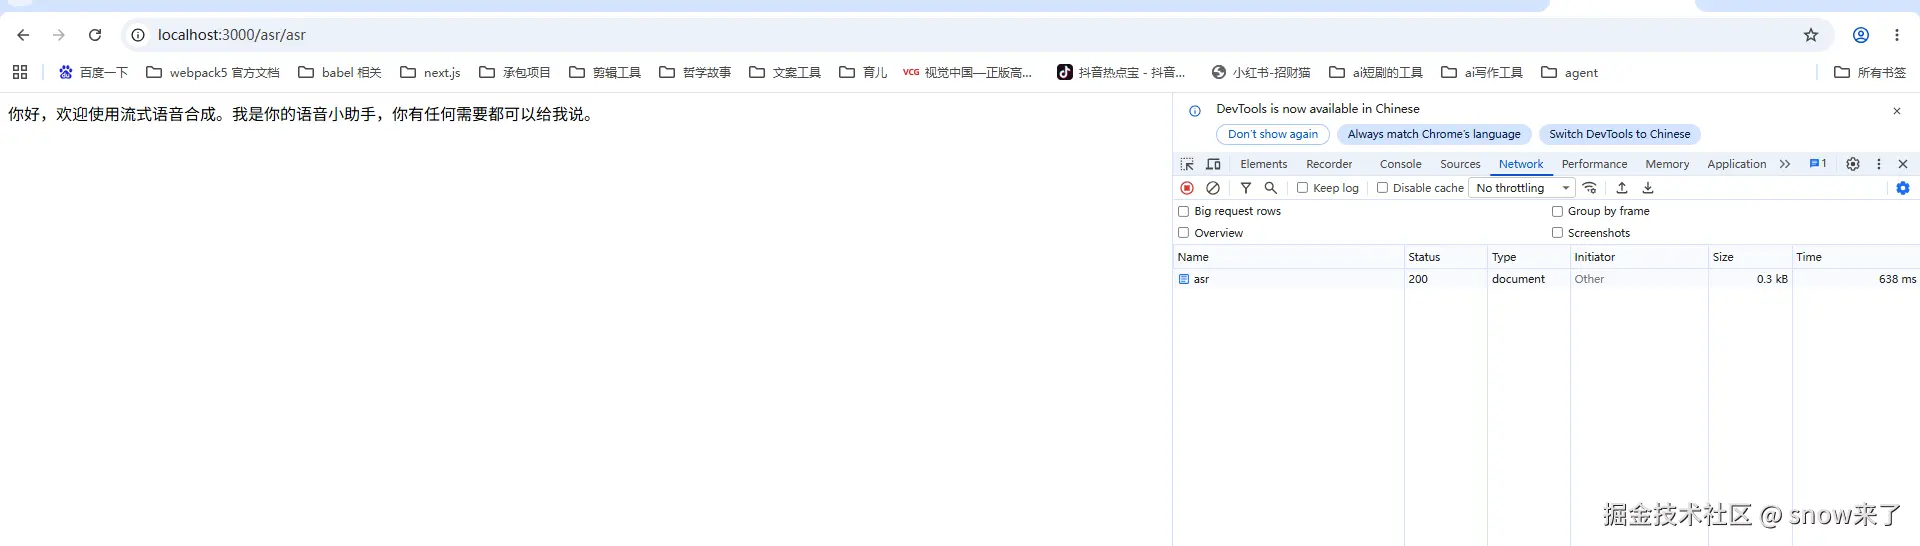
Task: Toggle the network filter funnel icon
Action: tap(1246, 188)
